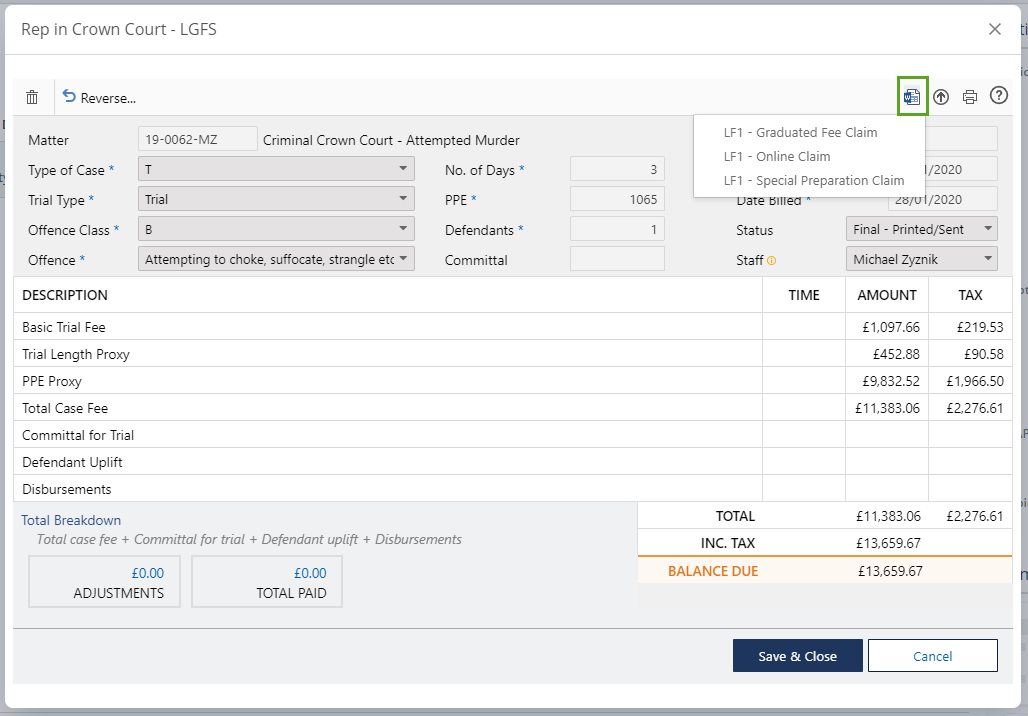Select LF1 - Special Preparation Claim

(813, 181)
